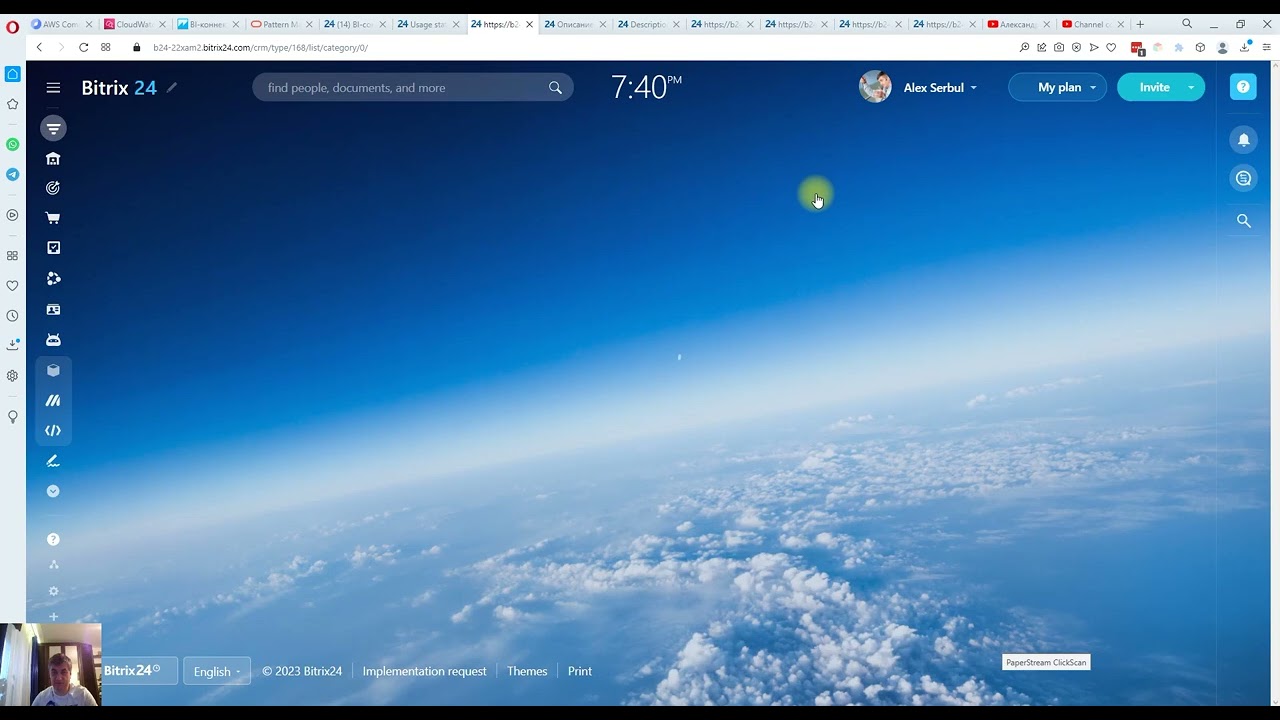Open the Themes link in the footer
The height and width of the screenshot is (720, 1280).
pos(527,671)
